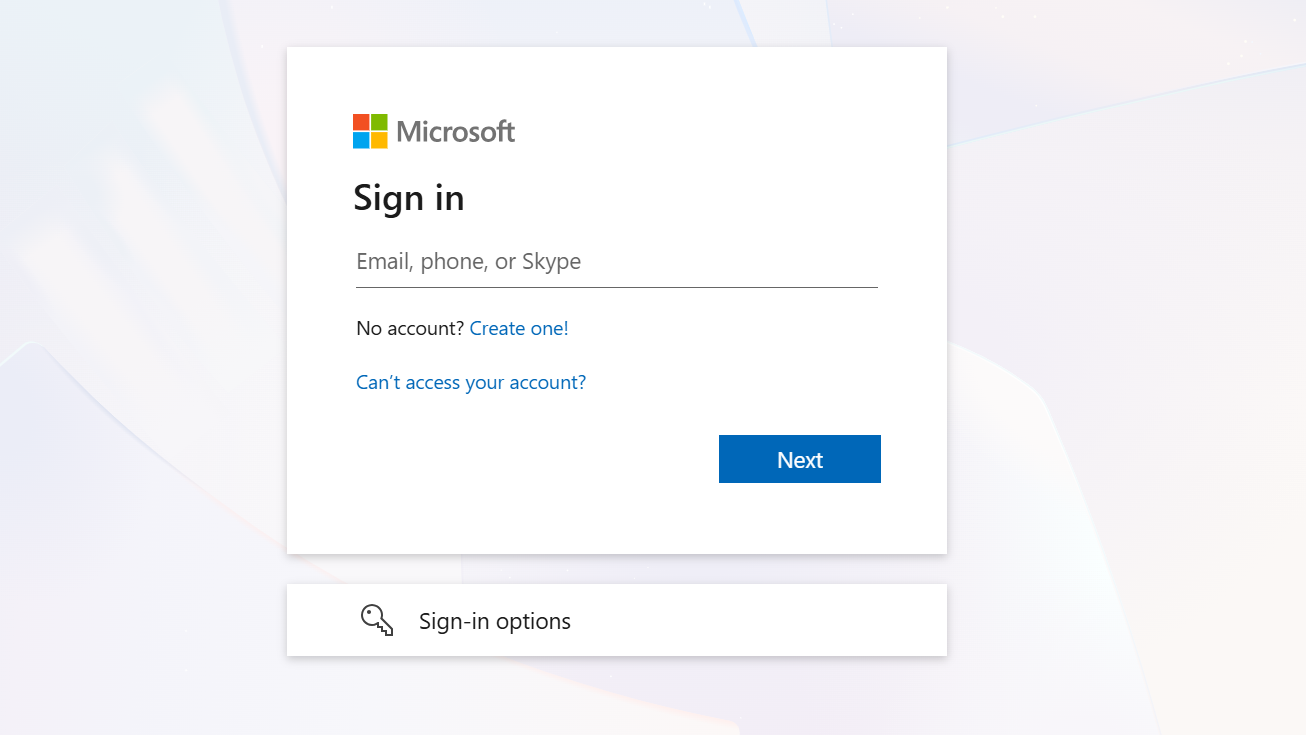Click the "Sign-in options" label
Screen dimensions: 1306x735
[x=495, y=621]
